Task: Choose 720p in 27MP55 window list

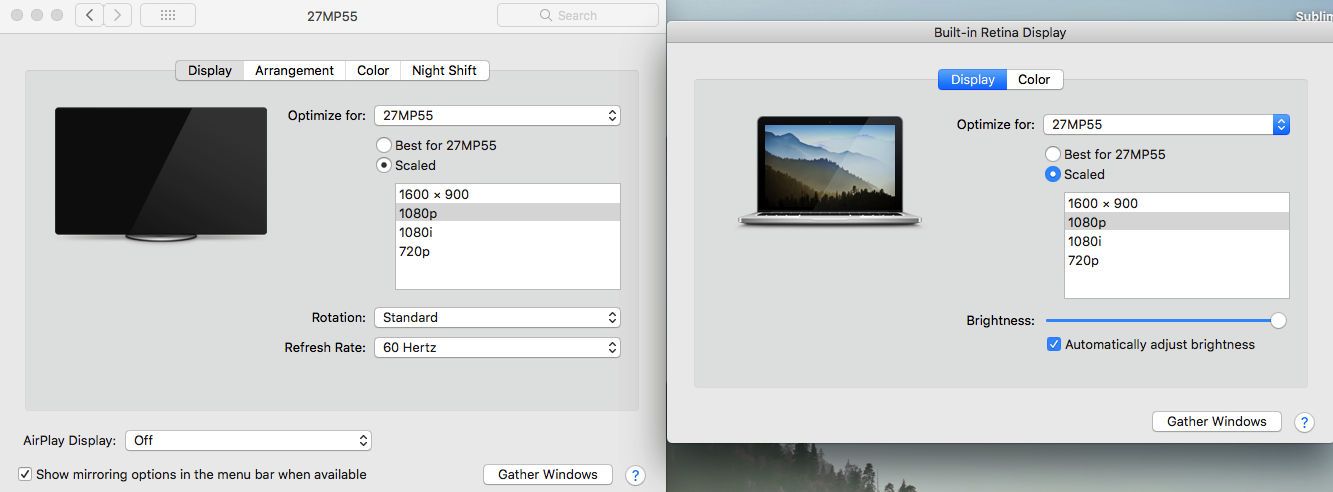Action: [508, 251]
